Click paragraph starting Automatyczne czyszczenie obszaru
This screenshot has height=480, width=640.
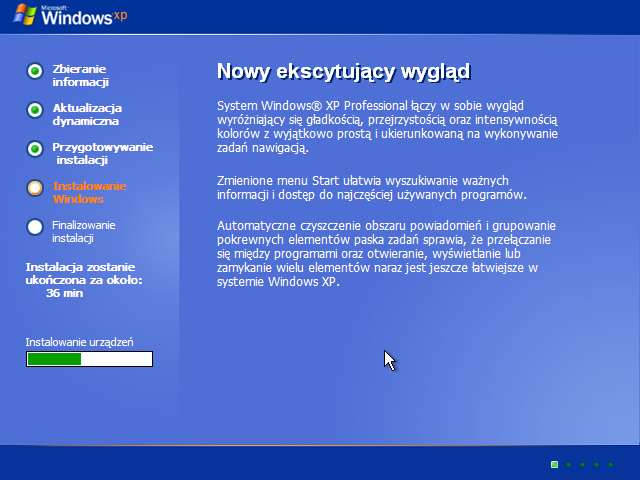tap(386, 253)
